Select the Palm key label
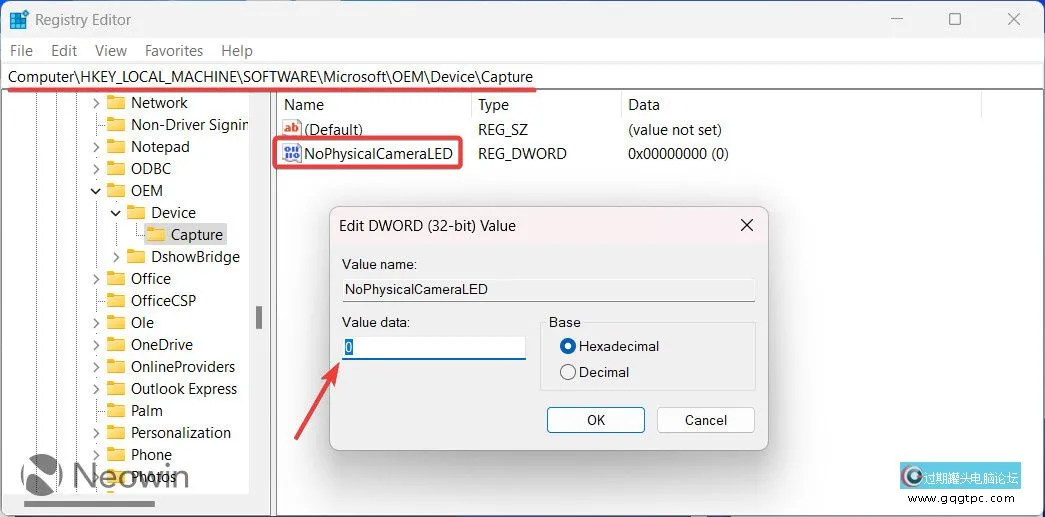The height and width of the screenshot is (517, 1045). (x=147, y=410)
